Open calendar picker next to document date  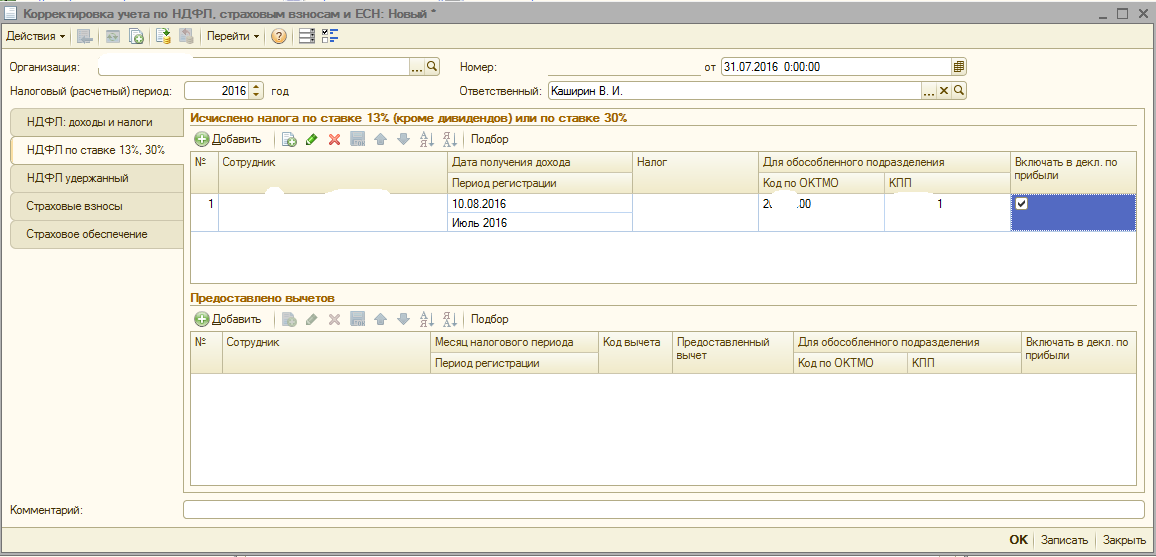959,67
